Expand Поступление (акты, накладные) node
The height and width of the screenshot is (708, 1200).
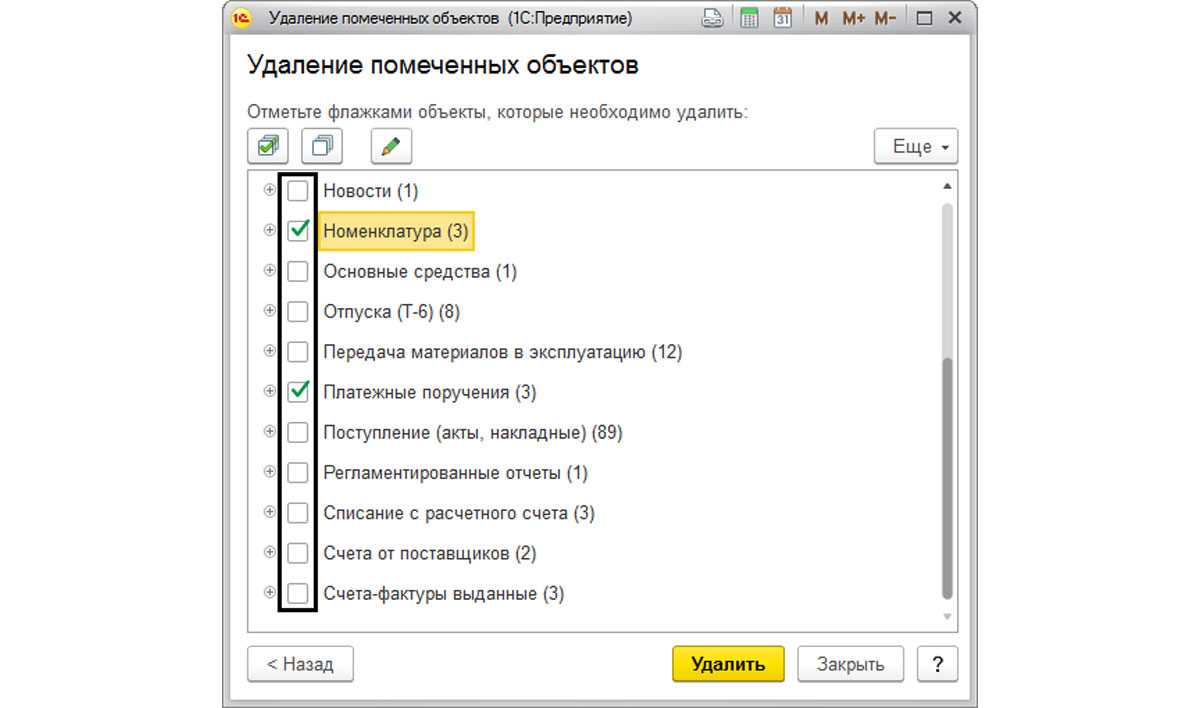pyautogui.click(x=269, y=432)
